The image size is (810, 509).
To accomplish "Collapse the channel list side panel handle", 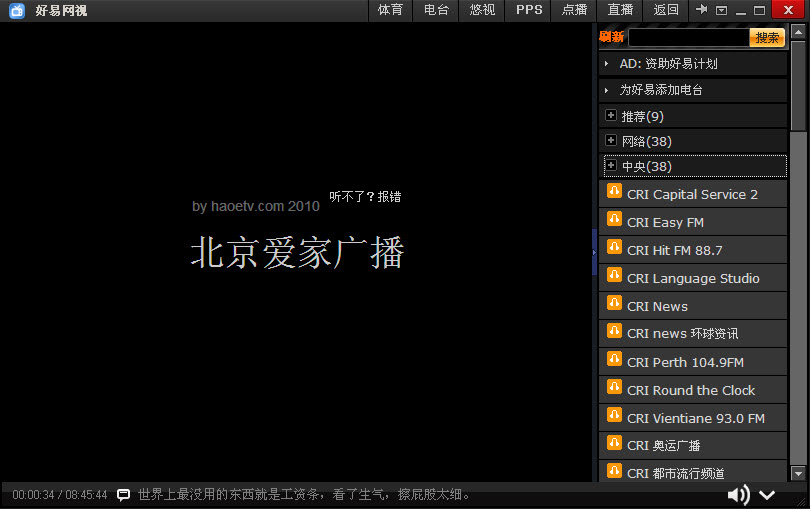I will point(595,252).
